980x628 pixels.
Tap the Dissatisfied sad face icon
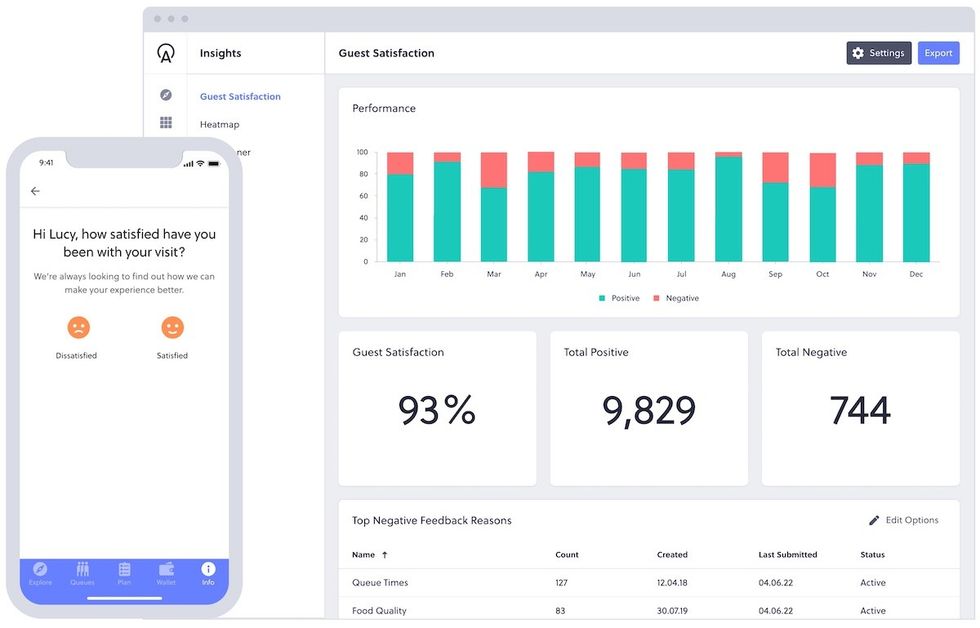[x=77, y=327]
